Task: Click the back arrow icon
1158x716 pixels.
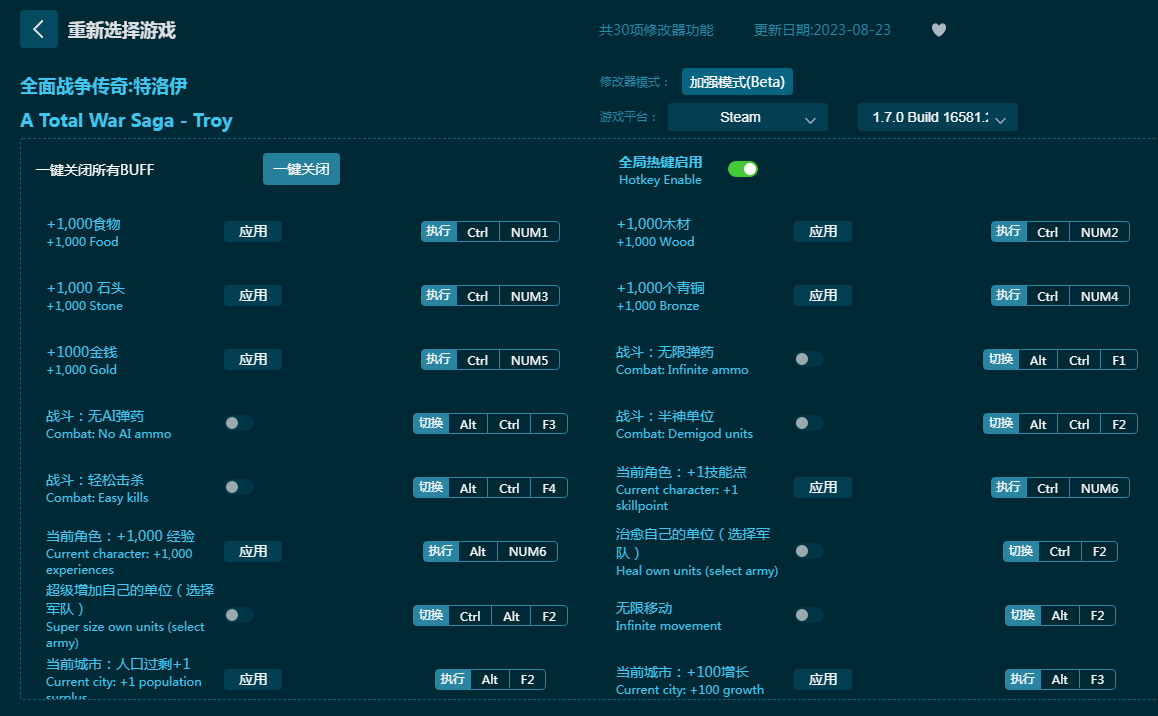Action: click(x=38, y=29)
